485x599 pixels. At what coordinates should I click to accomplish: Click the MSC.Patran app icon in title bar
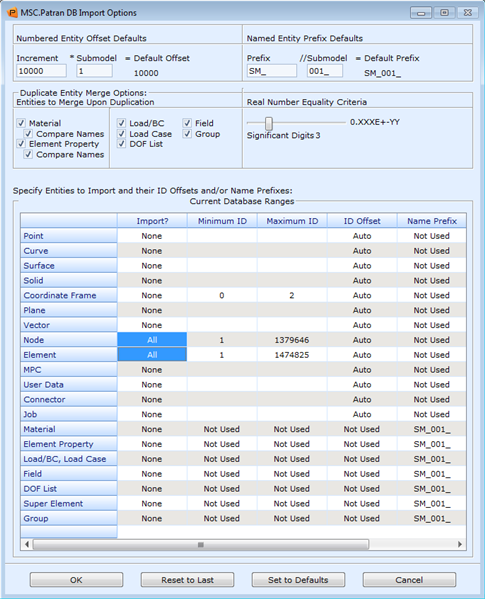coord(13,13)
